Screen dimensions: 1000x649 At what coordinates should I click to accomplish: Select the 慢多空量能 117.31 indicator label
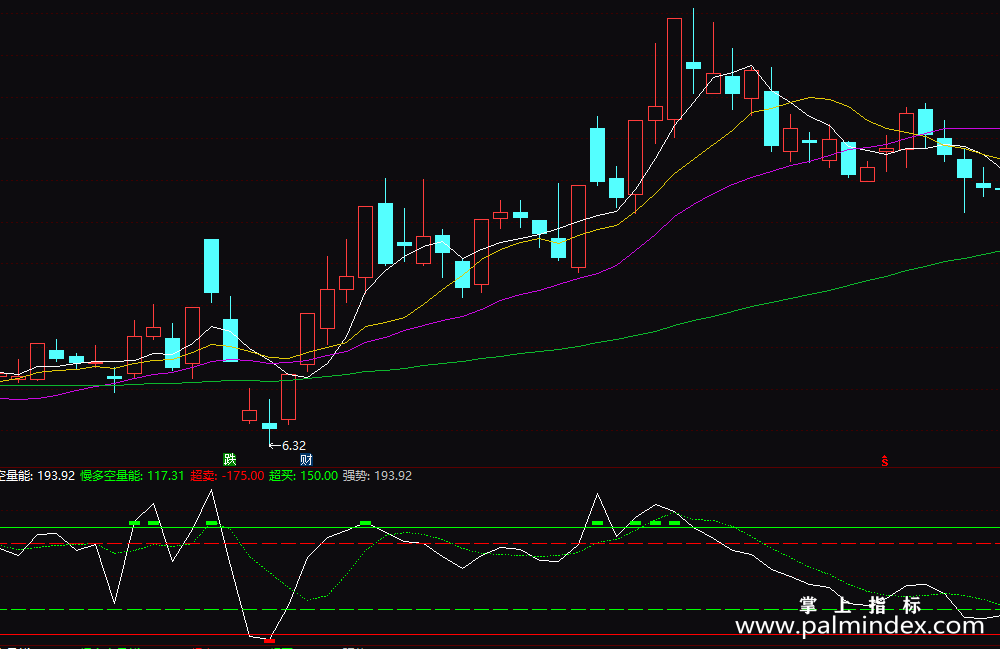(x=132, y=476)
